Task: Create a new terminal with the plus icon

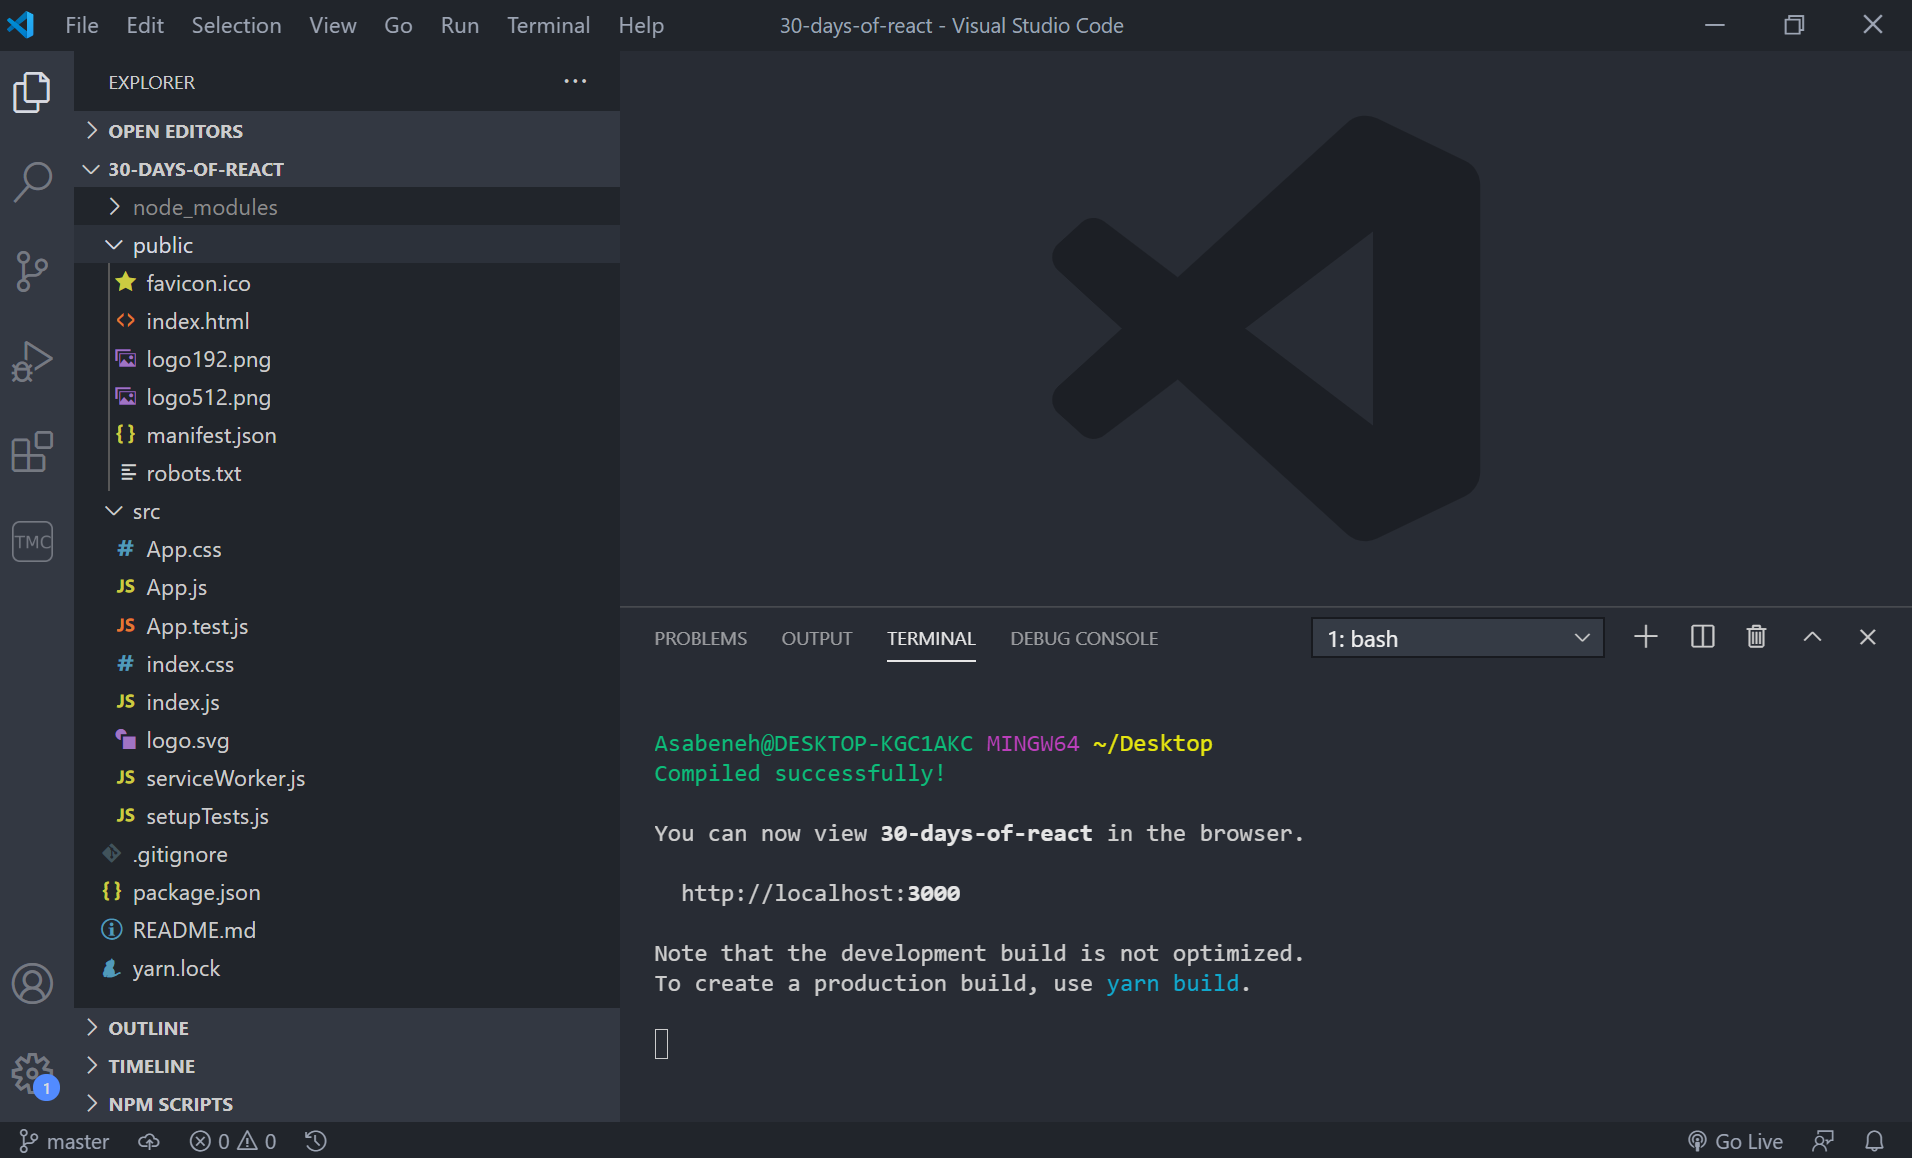Action: pos(1645,637)
